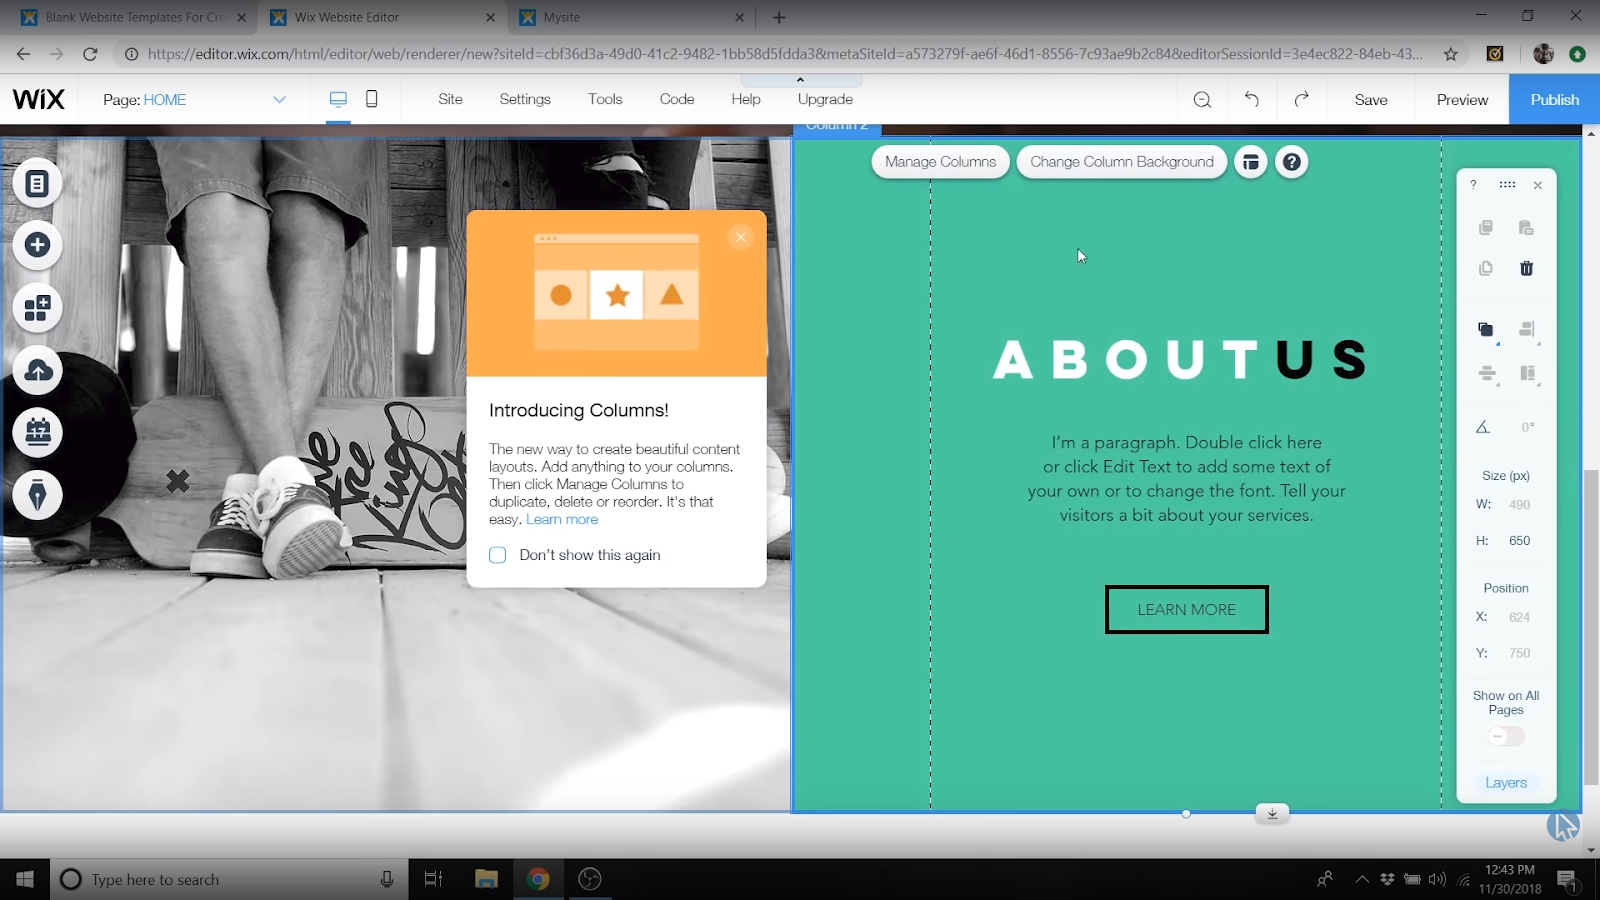Click the width W input field
This screenshot has height=900, width=1600.
tap(1520, 505)
